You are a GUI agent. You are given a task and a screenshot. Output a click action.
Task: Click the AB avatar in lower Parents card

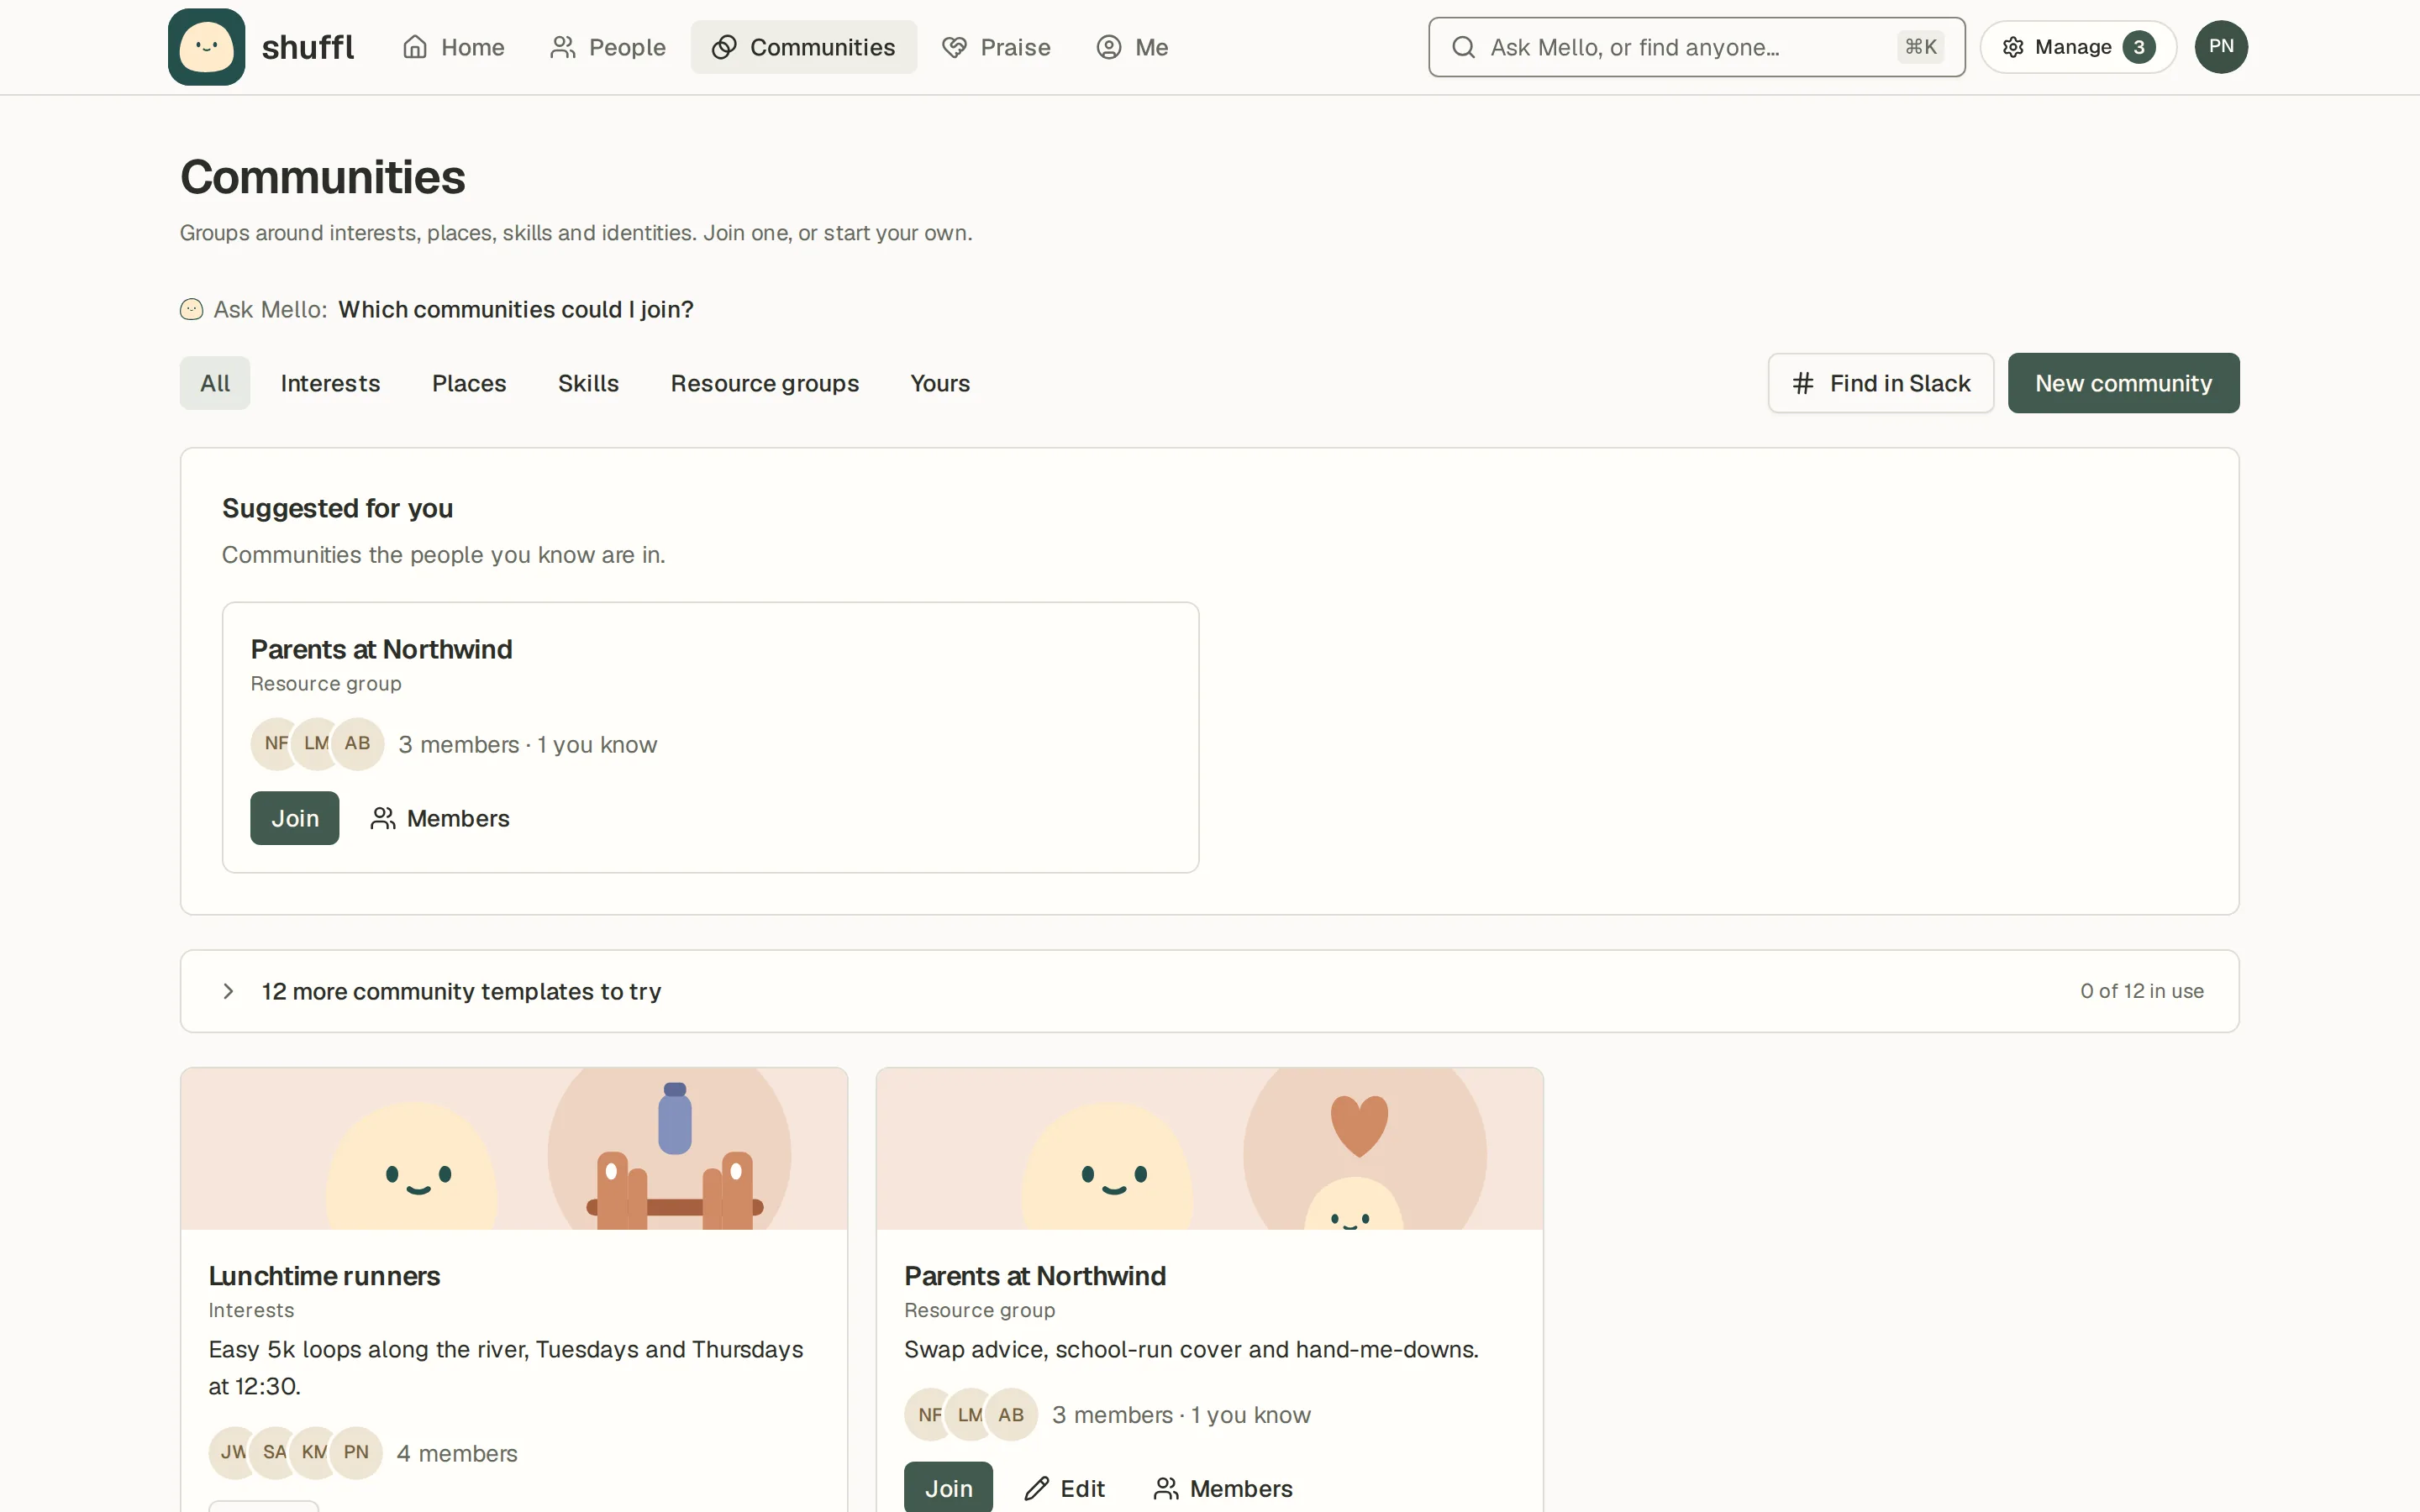[x=1011, y=1415]
